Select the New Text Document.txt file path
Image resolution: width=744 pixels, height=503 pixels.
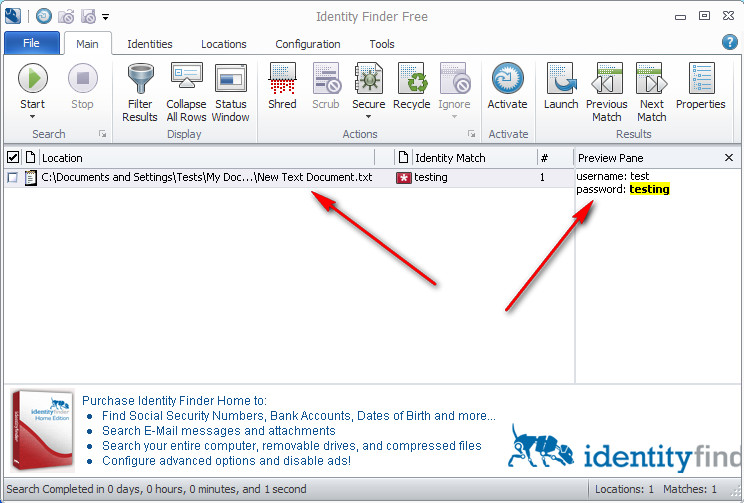pos(207,177)
